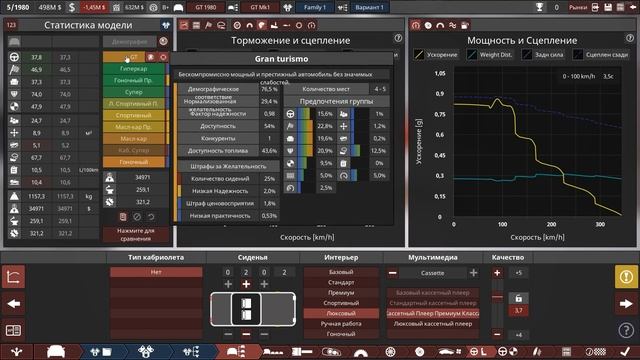Viewport: 640px width, 360px height.
Task: Click the wave icon above Мощность и Сцепление
Action: tap(452, 25)
